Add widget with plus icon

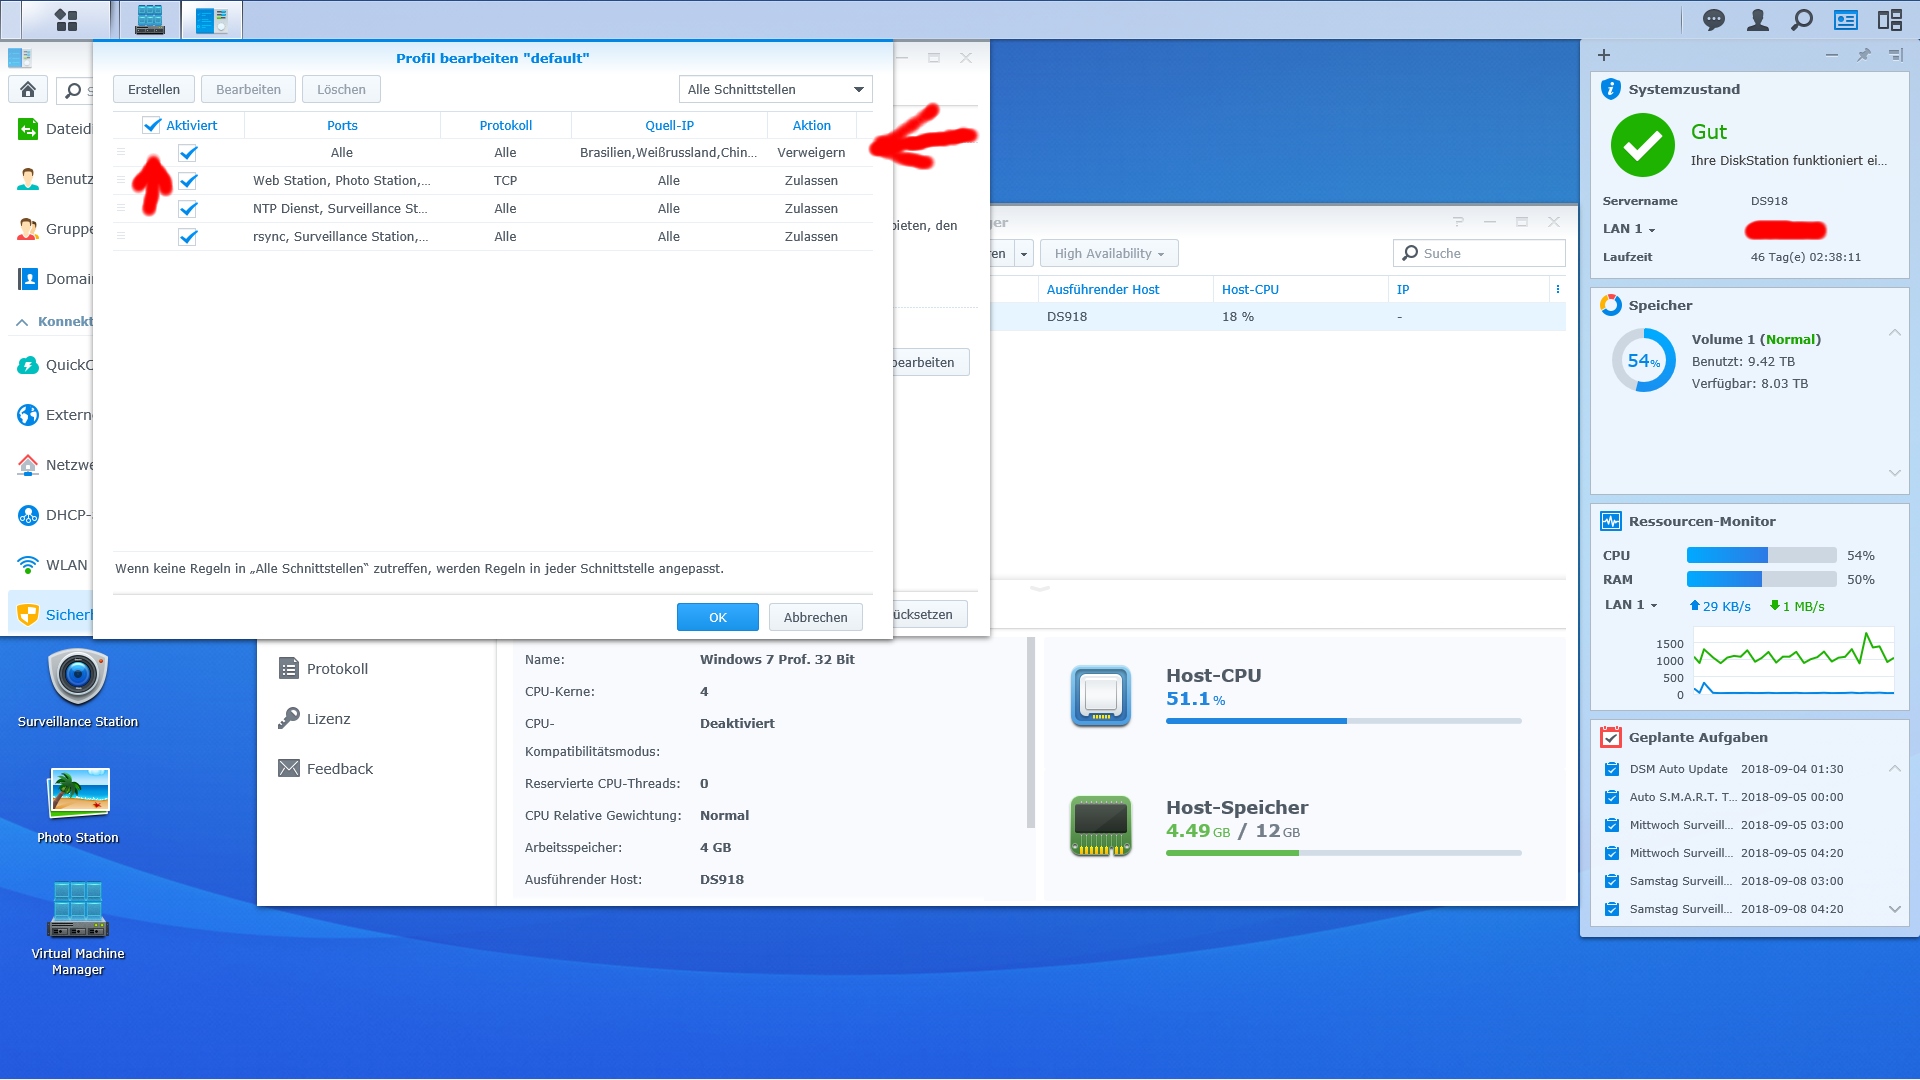[x=1604, y=56]
